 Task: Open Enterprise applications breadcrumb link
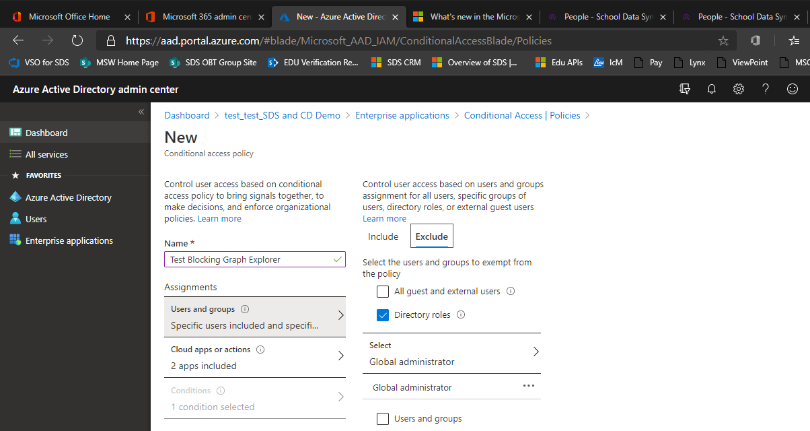[402, 115]
